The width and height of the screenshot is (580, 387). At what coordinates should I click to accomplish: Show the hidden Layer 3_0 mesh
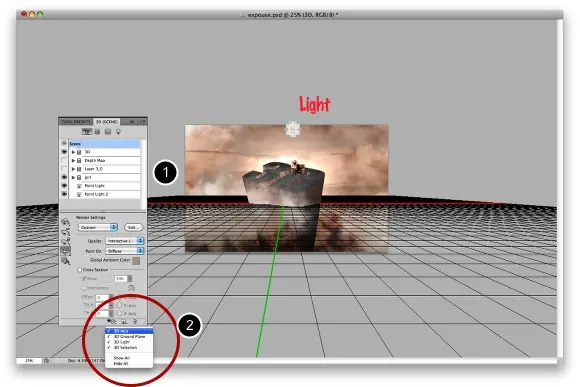pyautogui.click(x=64, y=169)
